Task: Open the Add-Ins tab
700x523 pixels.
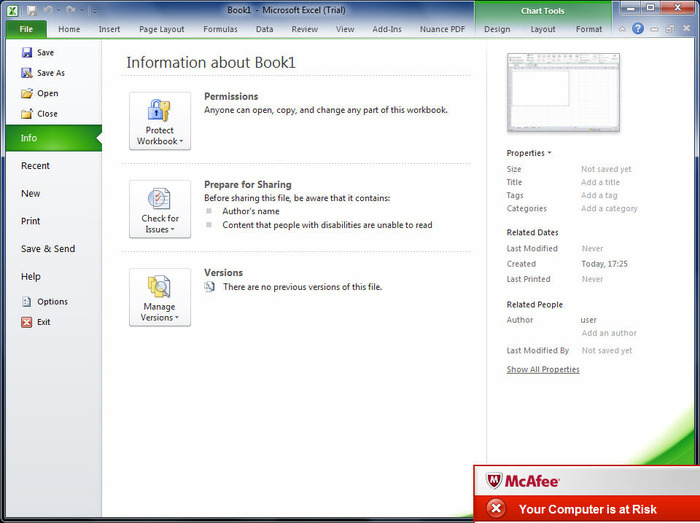Action: tap(387, 29)
